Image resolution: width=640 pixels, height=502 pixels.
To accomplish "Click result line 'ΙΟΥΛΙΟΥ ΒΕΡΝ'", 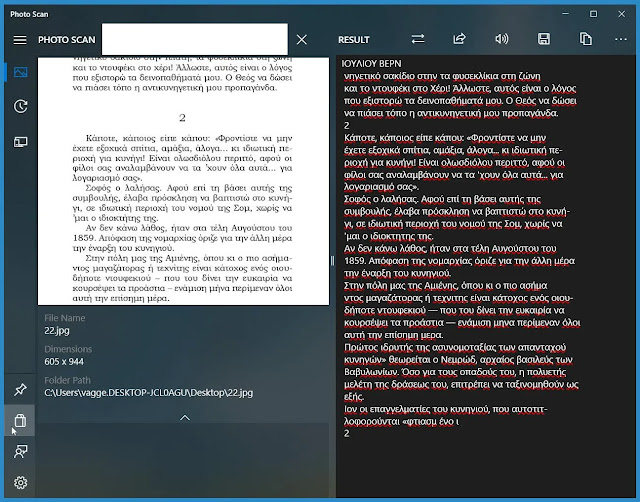I will tap(371, 64).
